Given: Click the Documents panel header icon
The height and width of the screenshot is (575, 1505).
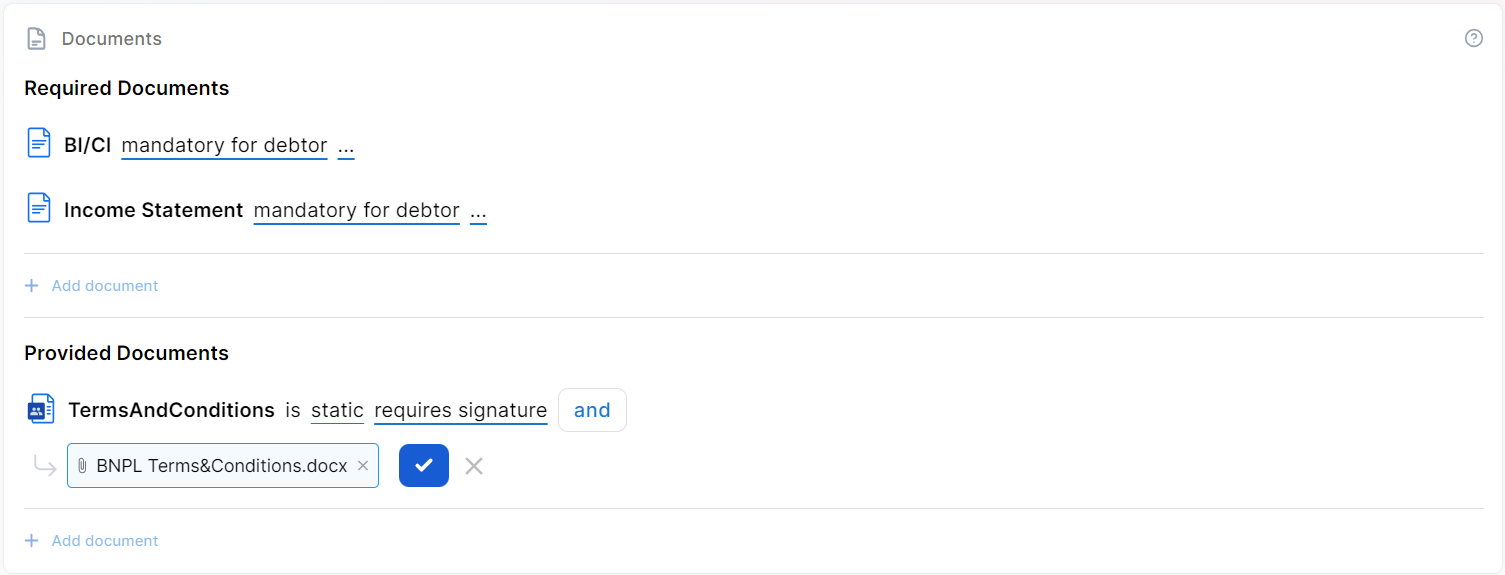Looking at the screenshot, I should tap(36, 39).
